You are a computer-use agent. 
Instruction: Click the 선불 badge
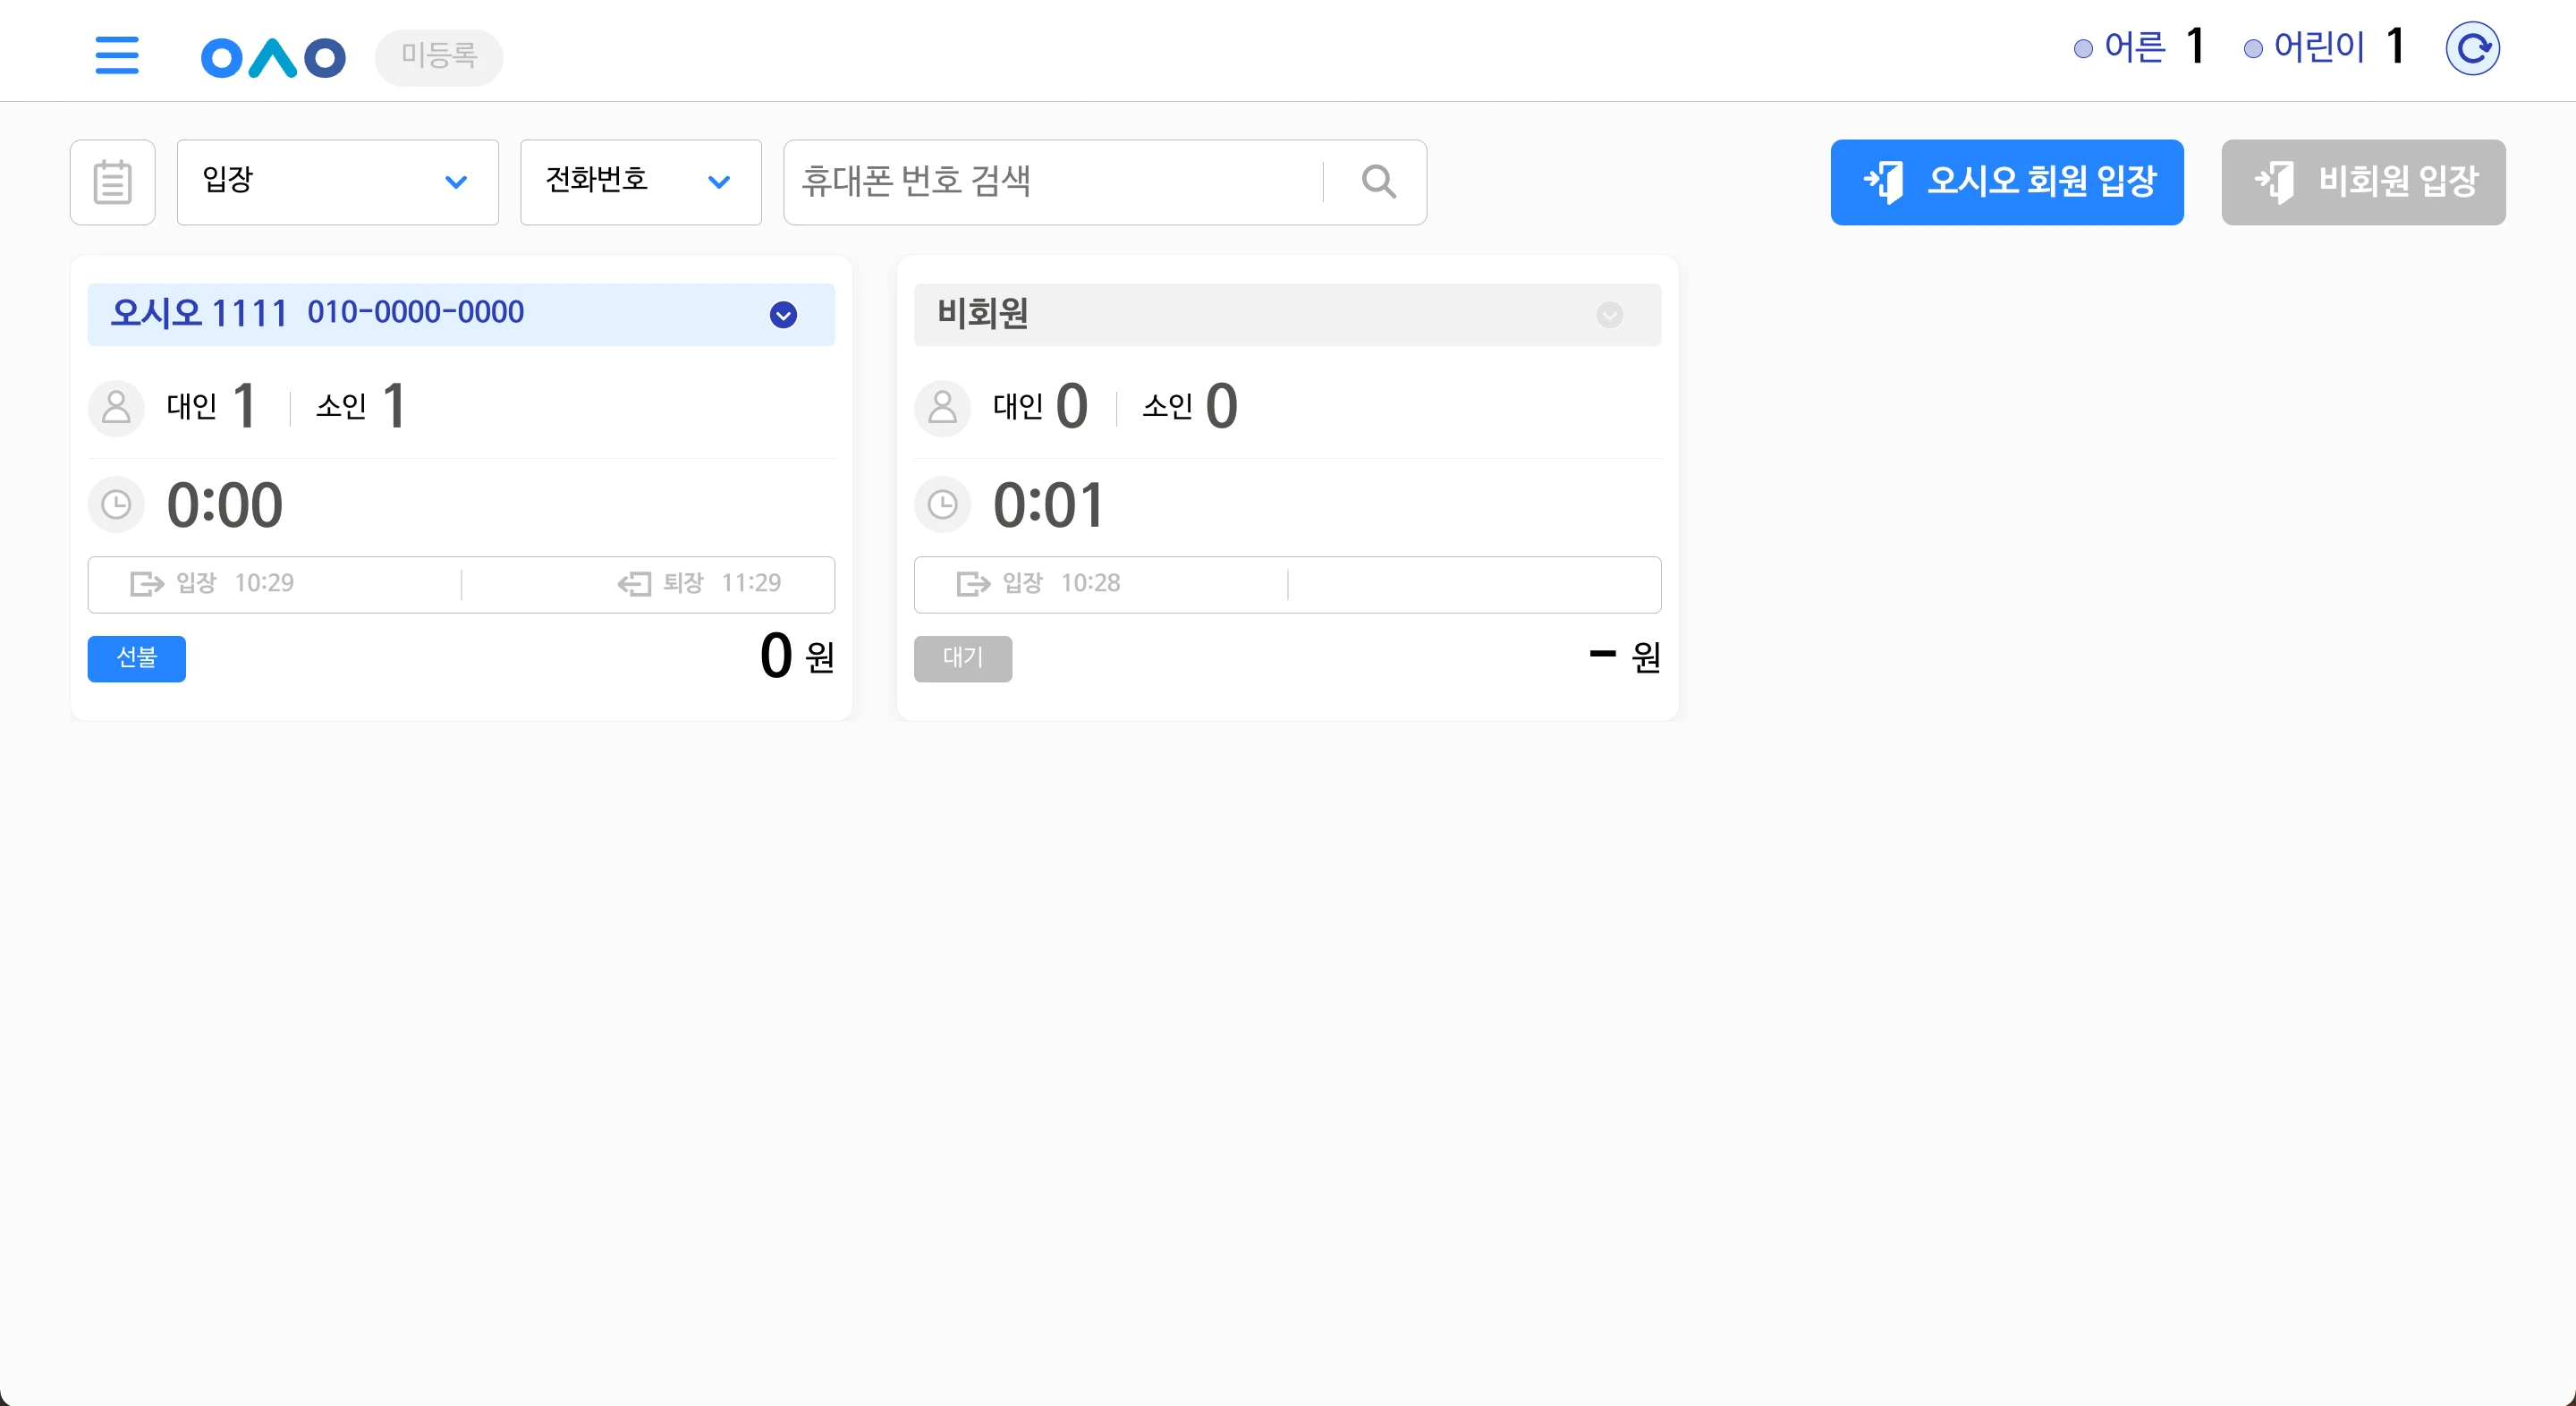(x=137, y=658)
